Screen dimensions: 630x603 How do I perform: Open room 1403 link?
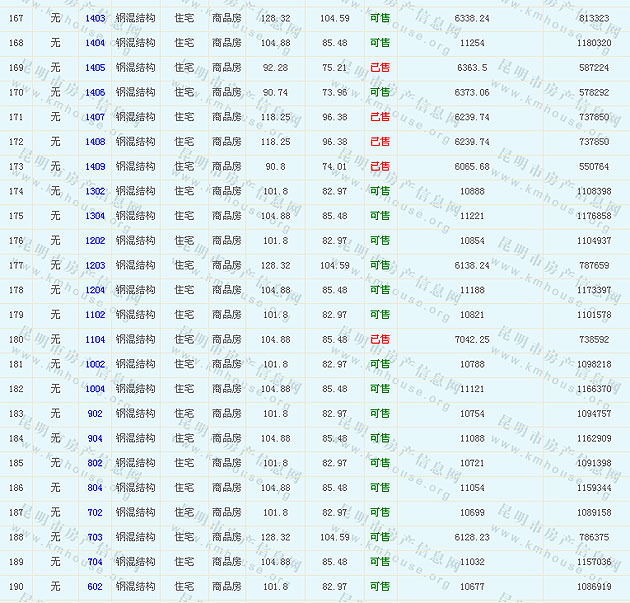[x=95, y=19]
